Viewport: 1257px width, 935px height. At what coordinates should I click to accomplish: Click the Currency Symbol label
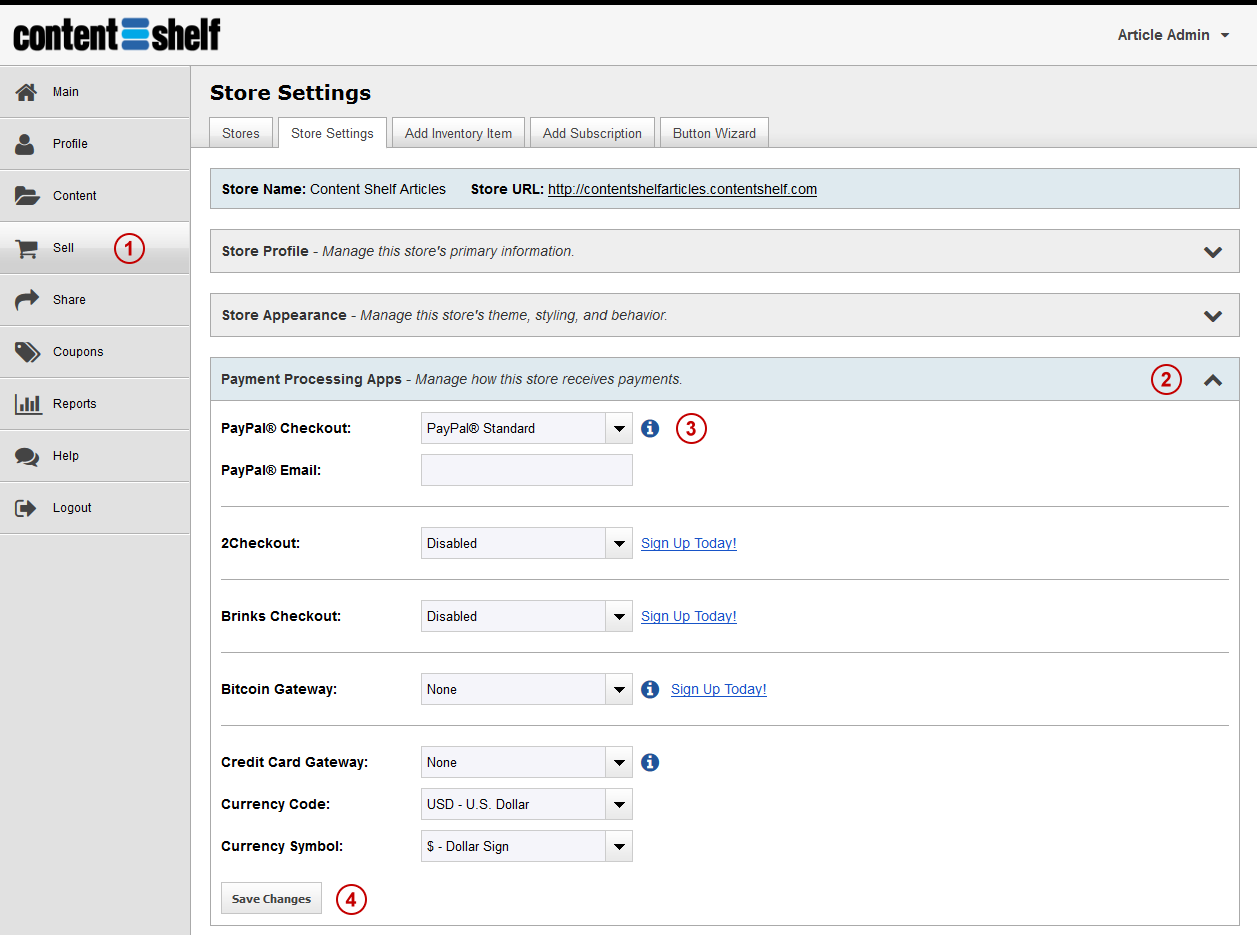pos(282,846)
